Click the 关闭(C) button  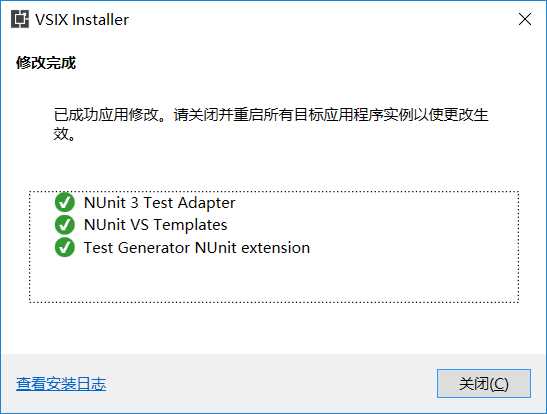click(x=484, y=383)
